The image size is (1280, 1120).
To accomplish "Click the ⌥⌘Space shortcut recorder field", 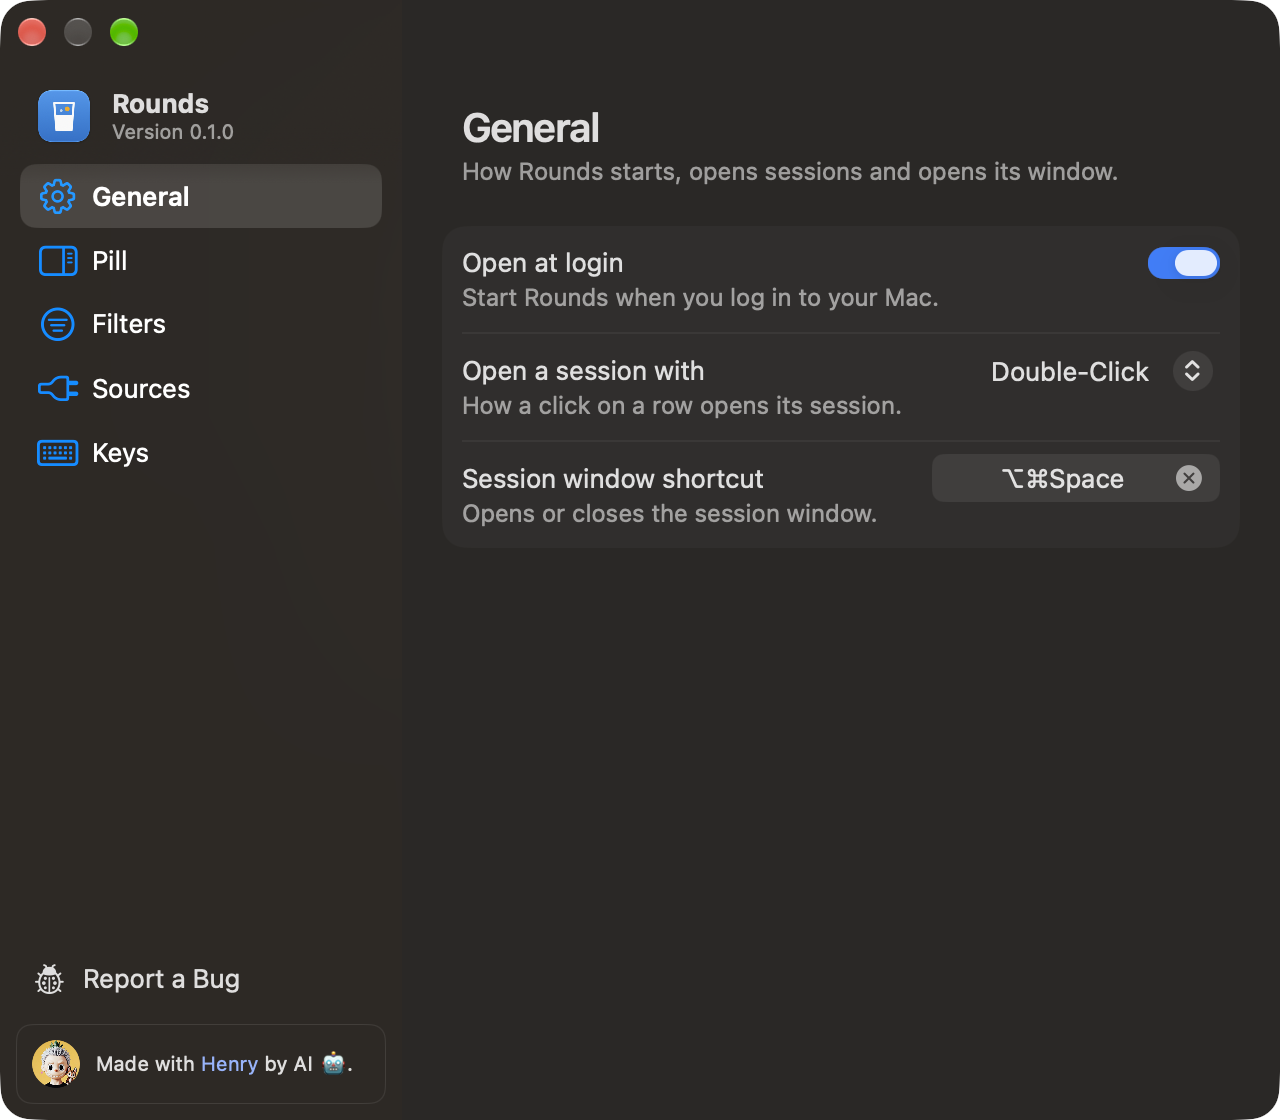I will (1076, 478).
